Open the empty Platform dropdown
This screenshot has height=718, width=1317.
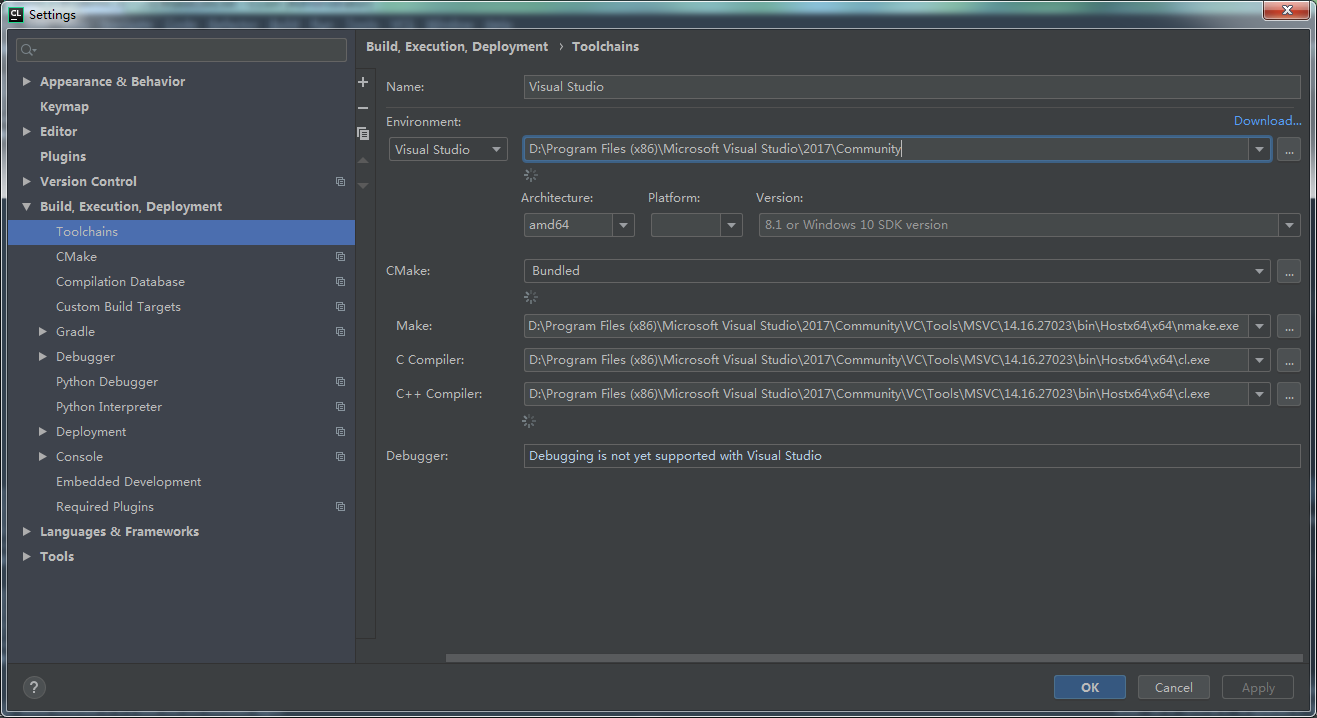pos(729,225)
